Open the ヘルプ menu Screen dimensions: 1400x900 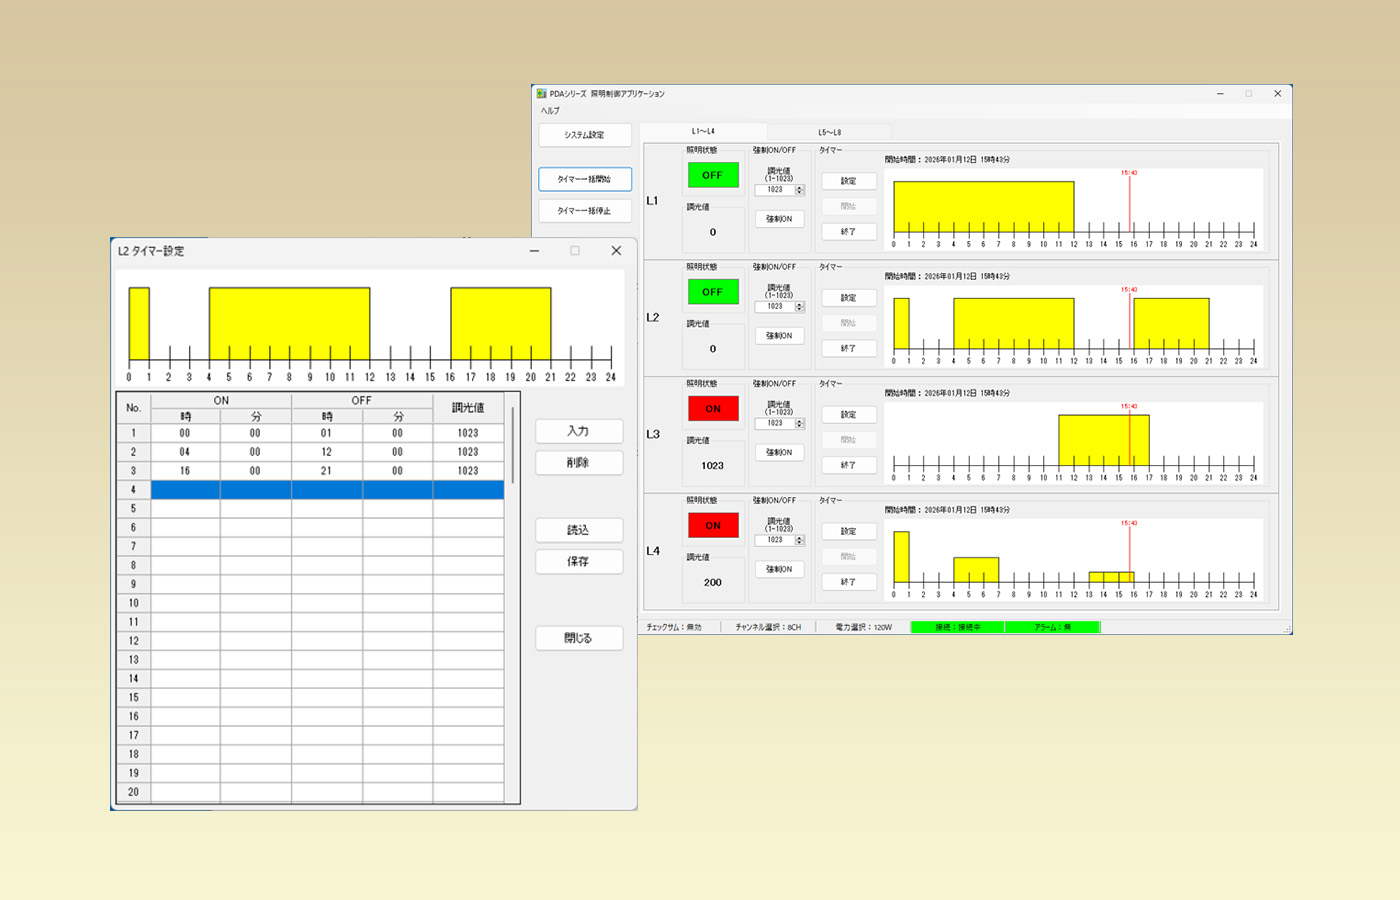coord(550,111)
